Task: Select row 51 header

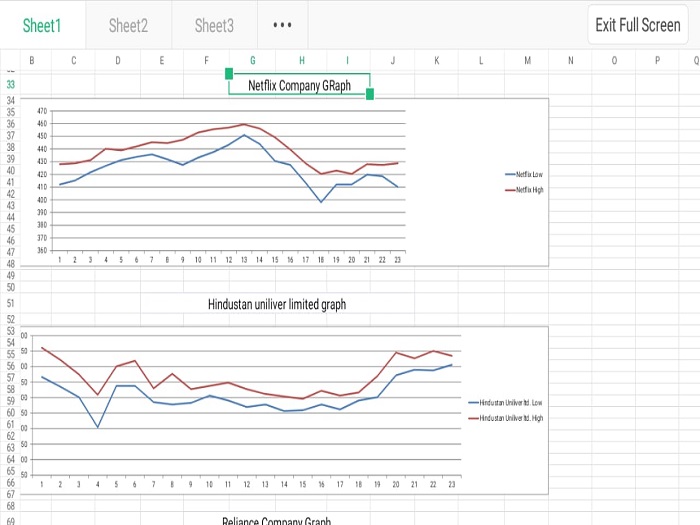Action: tap(10, 304)
